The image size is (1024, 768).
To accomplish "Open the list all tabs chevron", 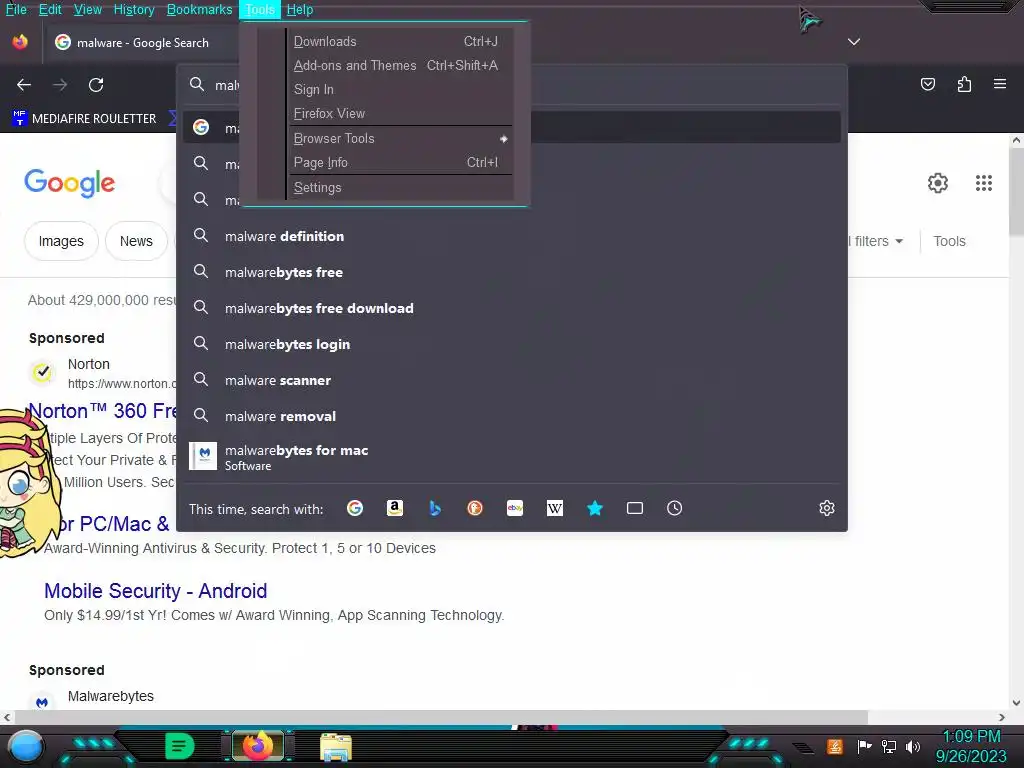I will (x=854, y=42).
